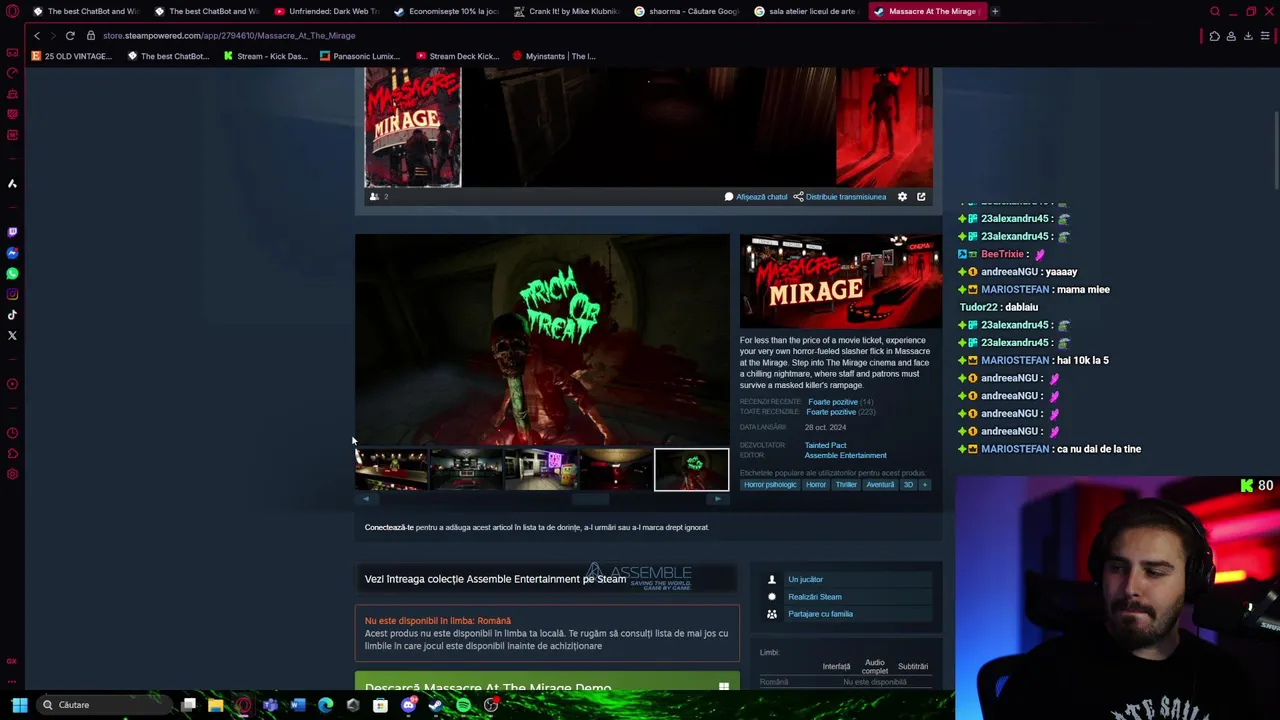Click the thumbnail strip scroll left arrow
1280x720 pixels.
click(x=366, y=498)
